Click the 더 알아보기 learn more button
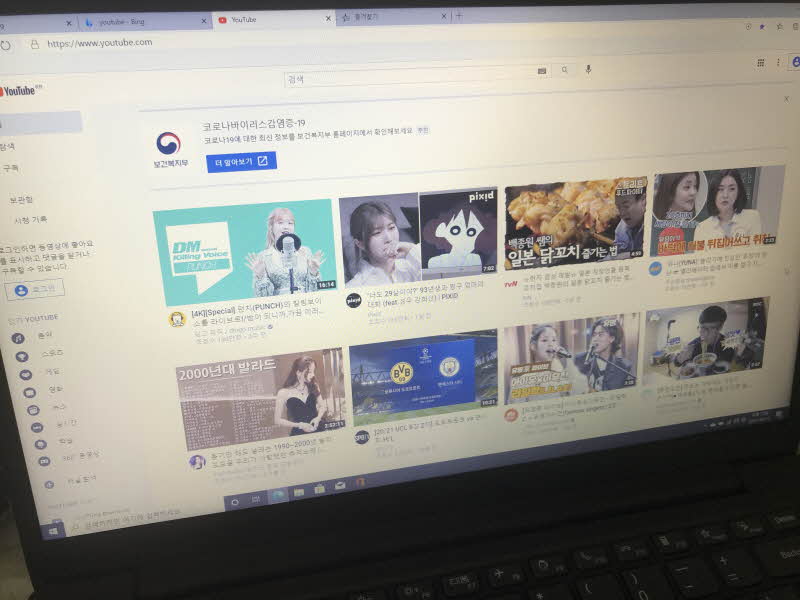This screenshot has width=800, height=600. coord(241,162)
